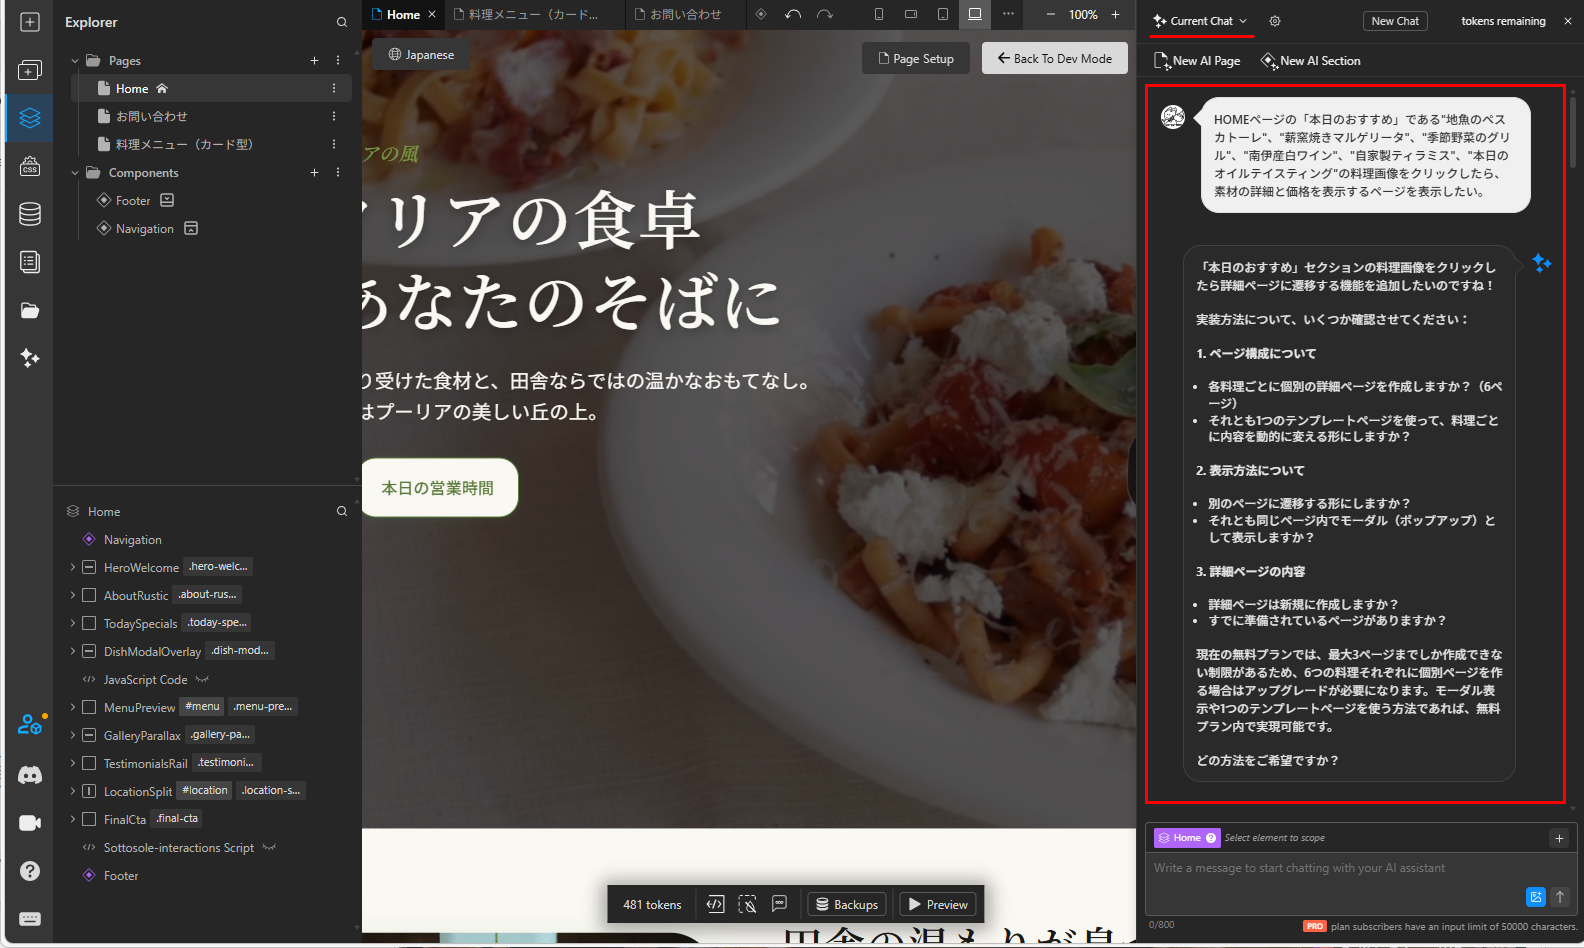The height and width of the screenshot is (948, 1584).
Task: Toggle TodaySpecials section box icon
Action: pos(89,623)
